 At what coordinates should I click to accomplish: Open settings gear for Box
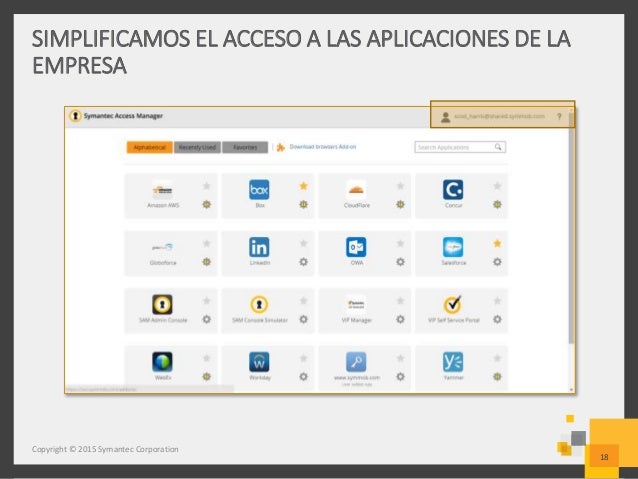coord(304,204)
